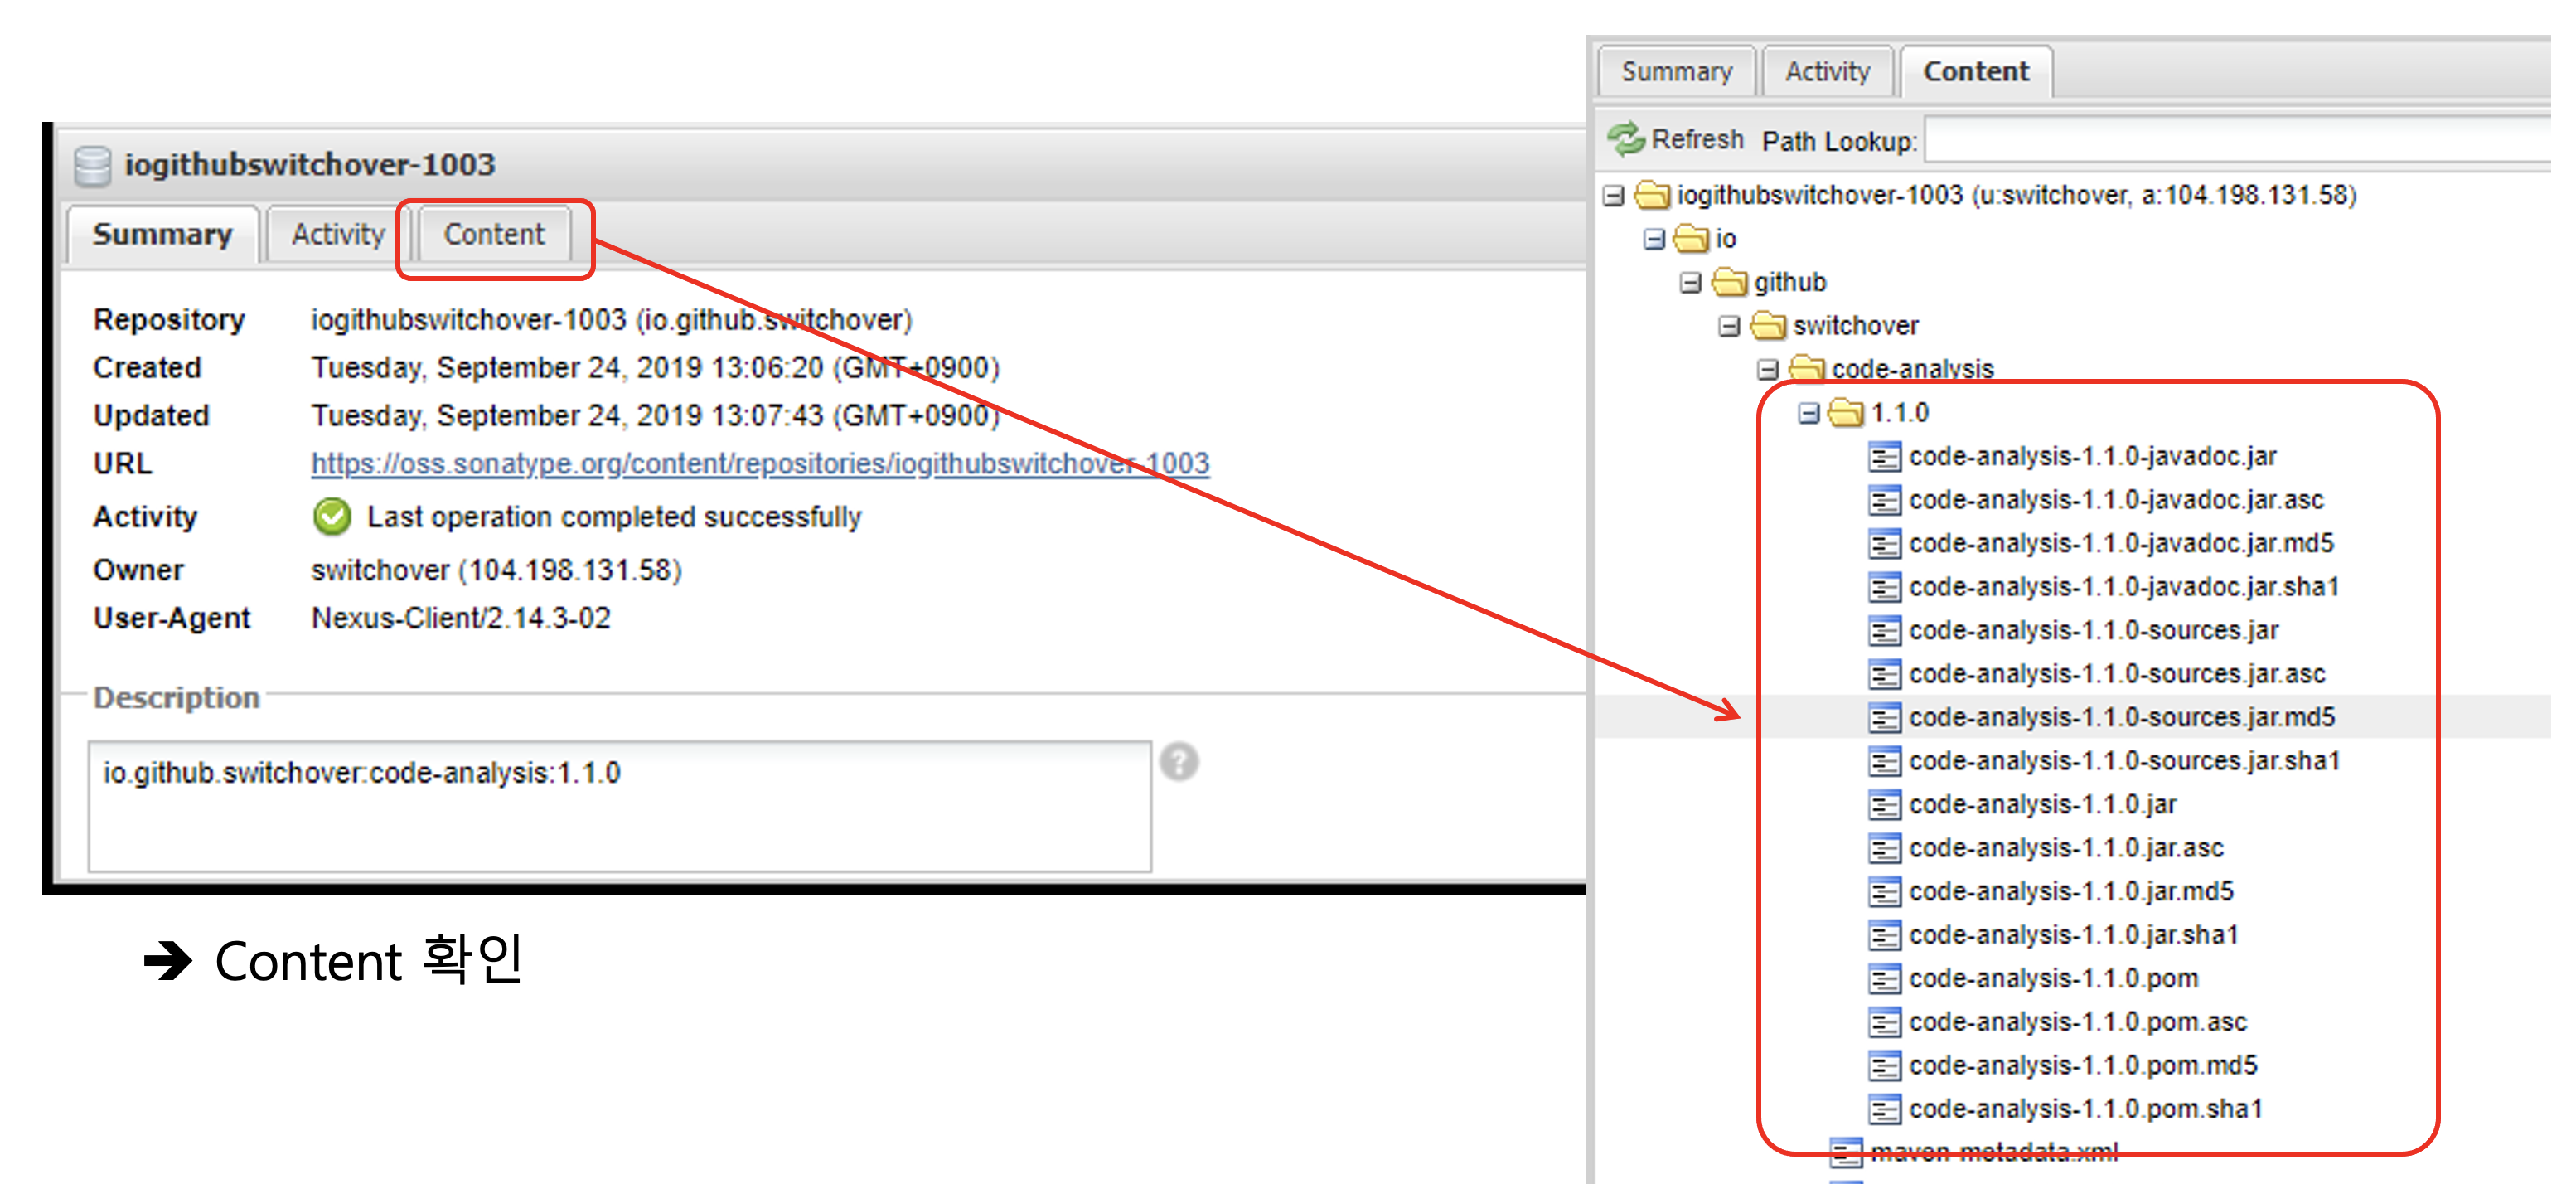The image size is (2576, 1184).
Task: Click the green success check icon
Action: tap(332, 517)
